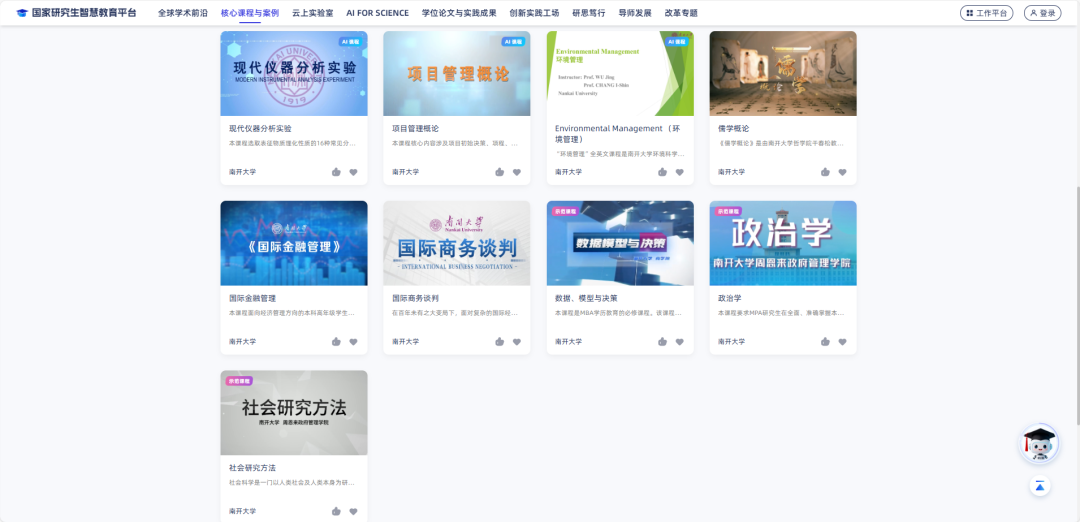1080x522 pixels.
Task: Click 南开大学 under 现代仪器分析实验
Action: pos(242,172)
